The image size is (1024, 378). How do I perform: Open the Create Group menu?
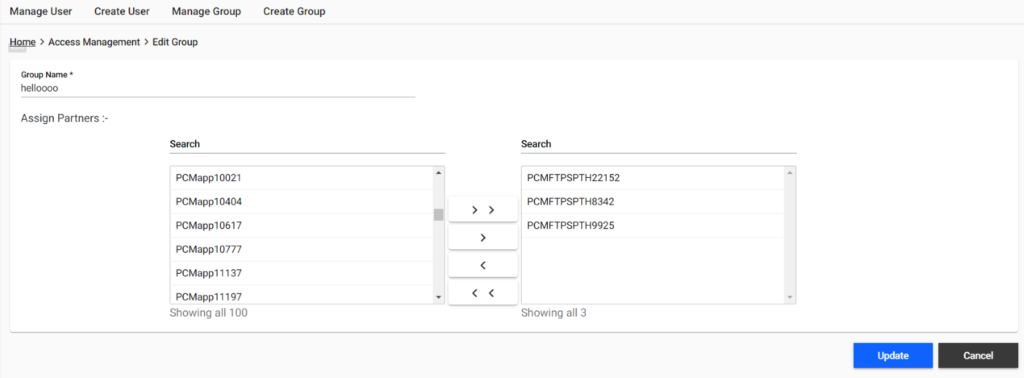(294, 11)
